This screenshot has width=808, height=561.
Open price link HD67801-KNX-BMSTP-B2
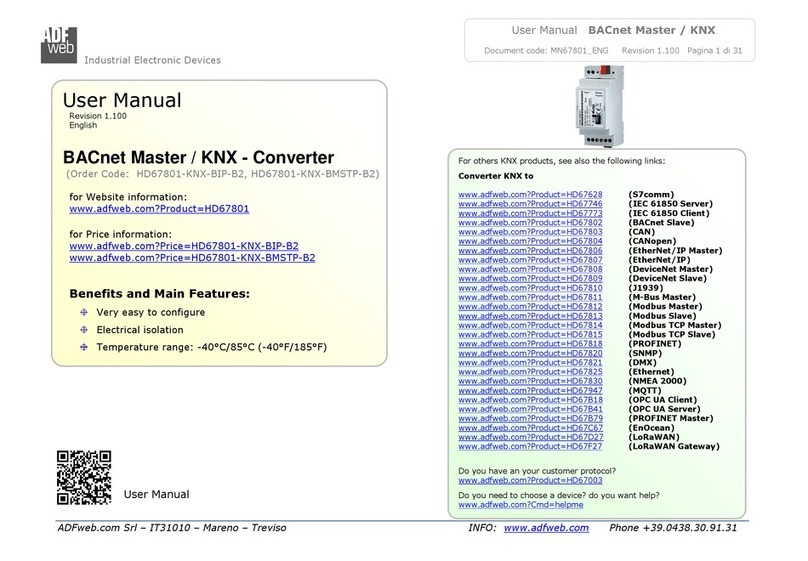pyautogui.click(x=192, y=258)
